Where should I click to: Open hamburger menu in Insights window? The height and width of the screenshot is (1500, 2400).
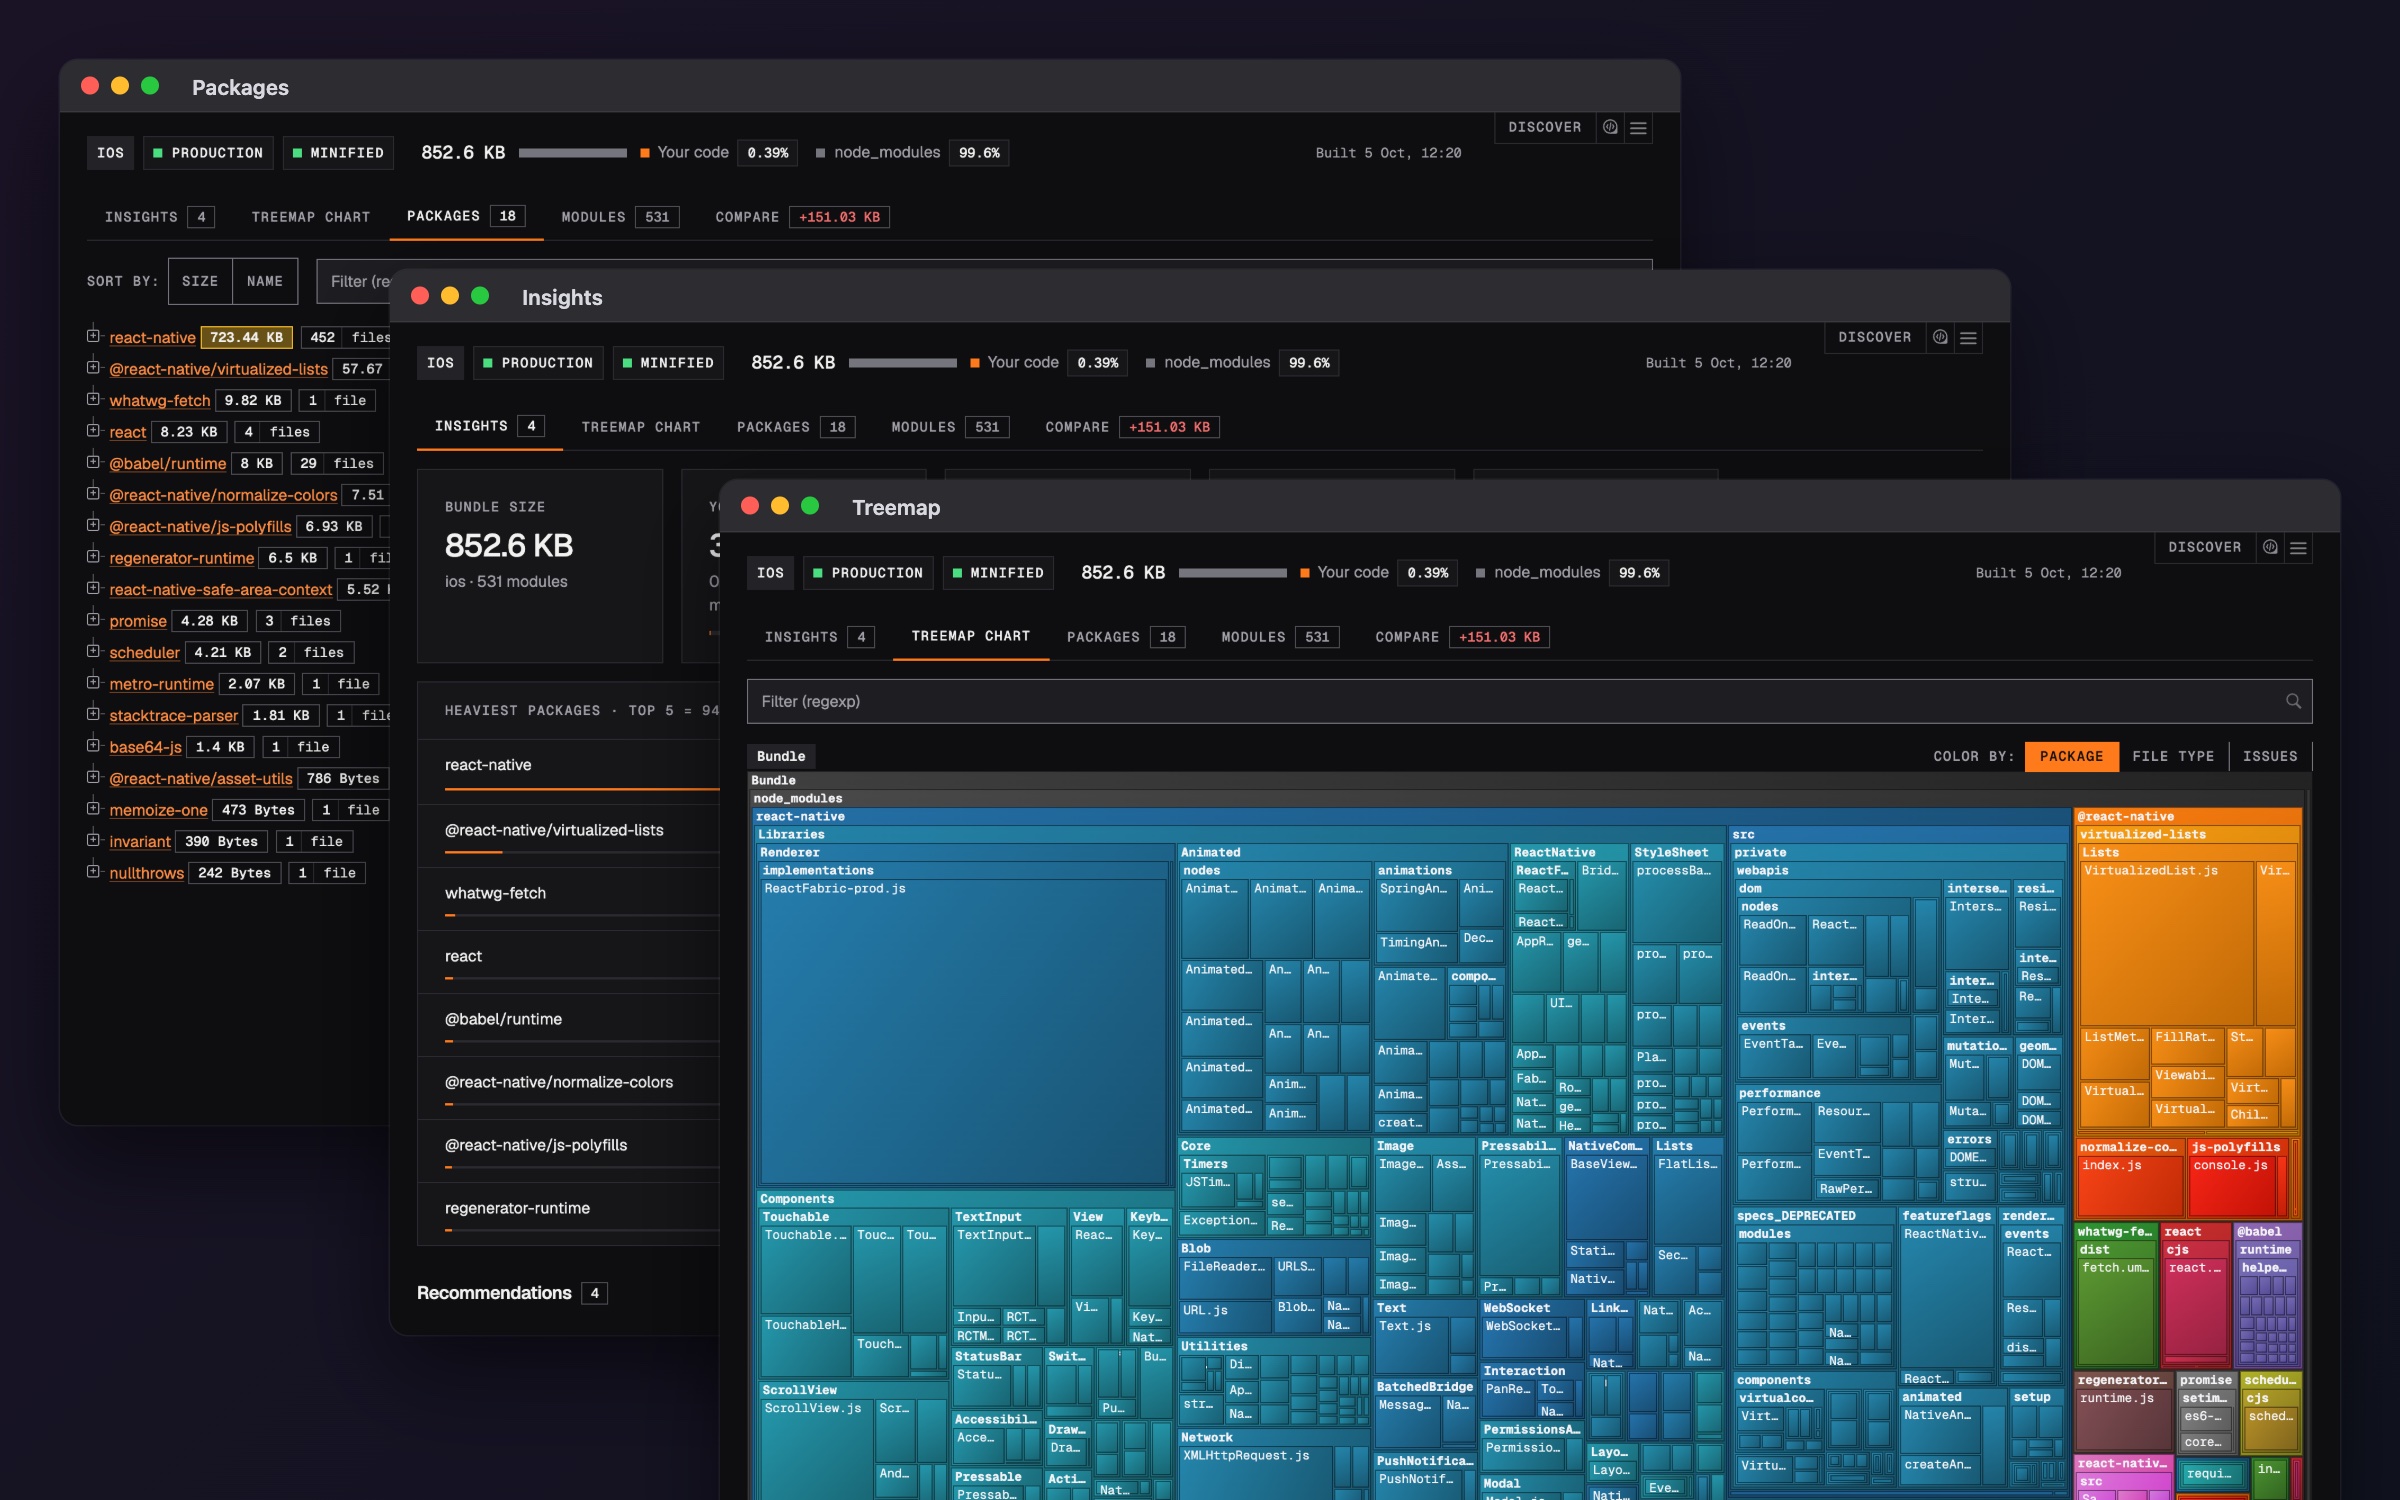(x=1968, y=337)
